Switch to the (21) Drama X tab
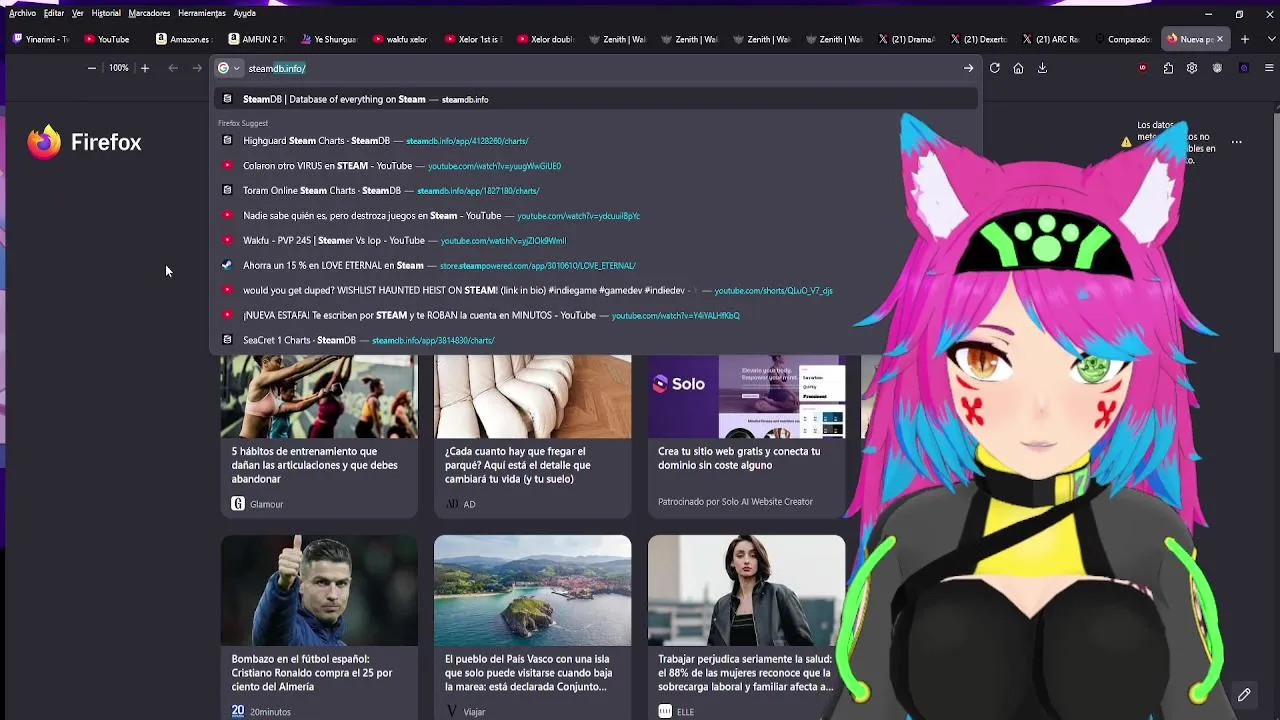Image resolution: width=1280 pixels, height=720 pixels. [x=906, y=39]
